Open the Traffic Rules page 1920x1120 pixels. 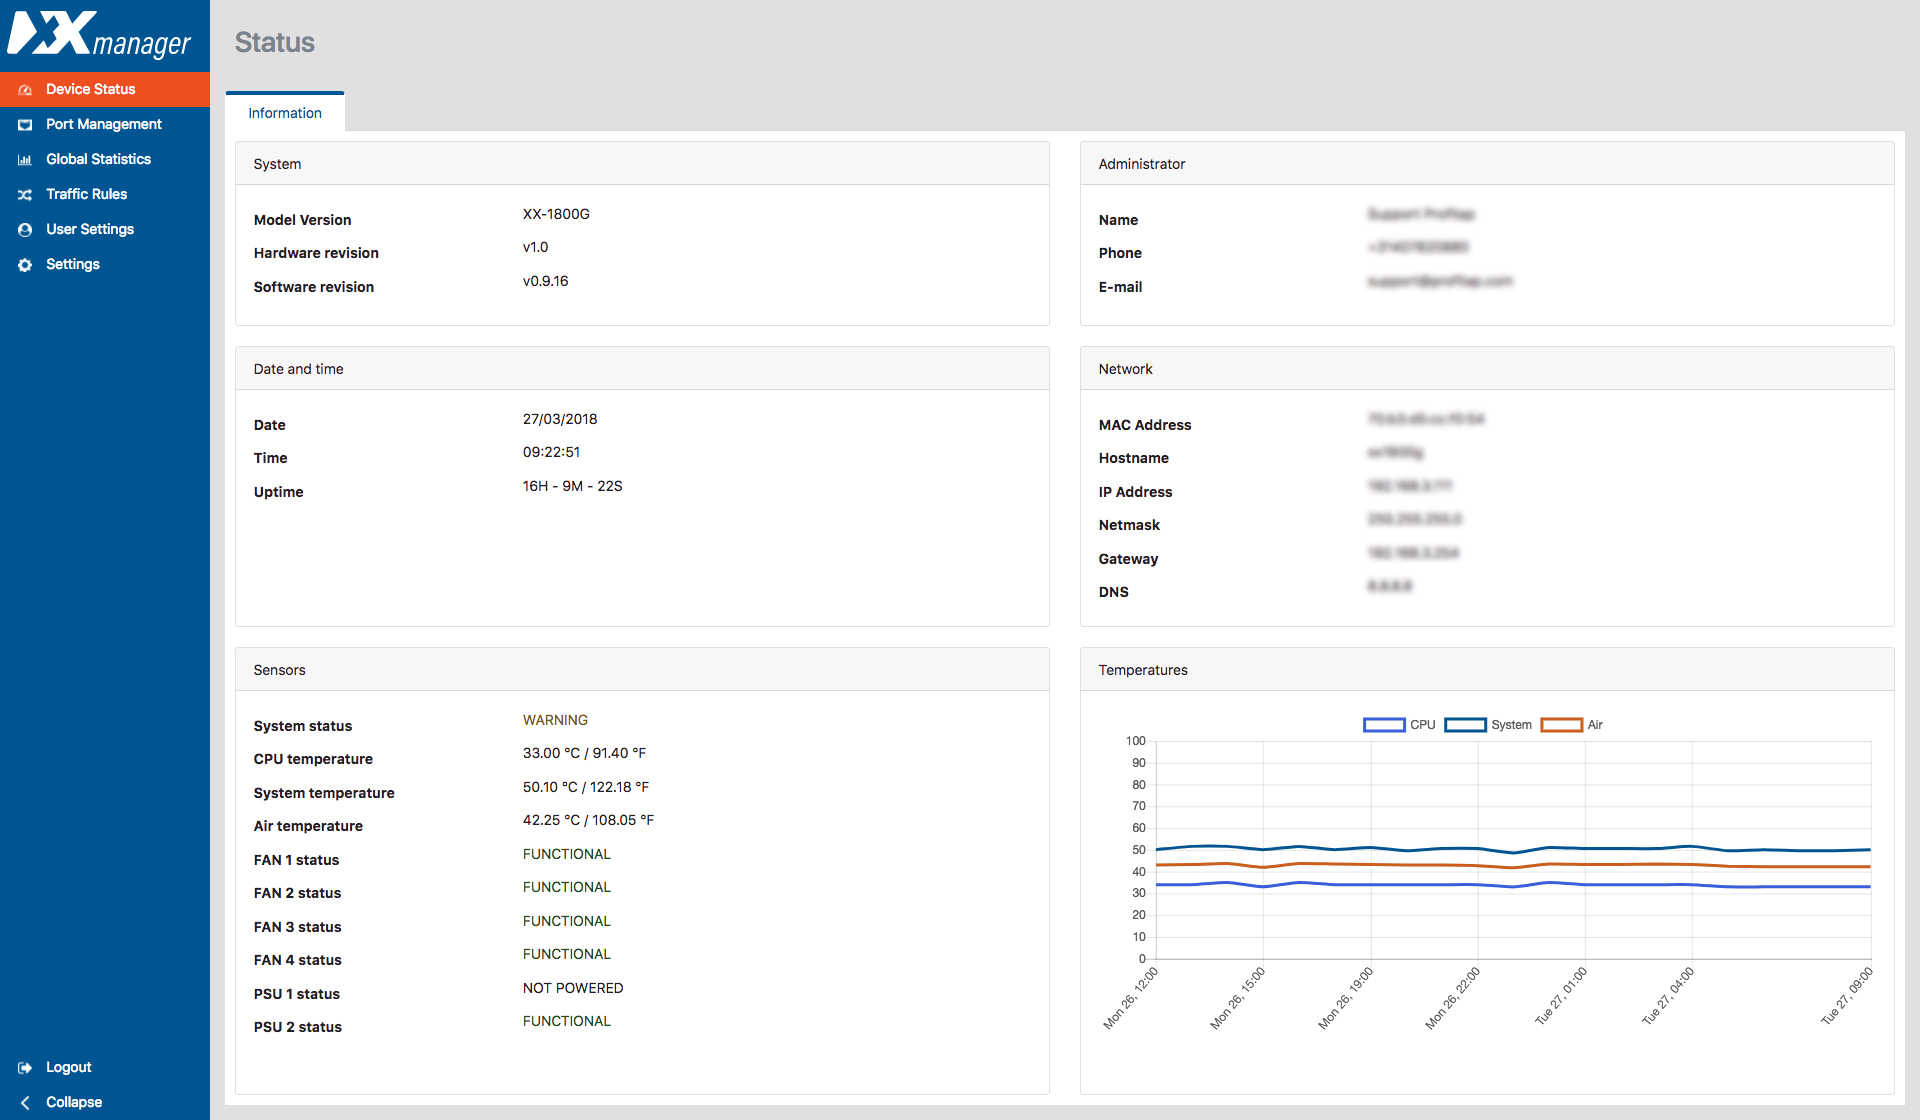click(x=86, y=194)
